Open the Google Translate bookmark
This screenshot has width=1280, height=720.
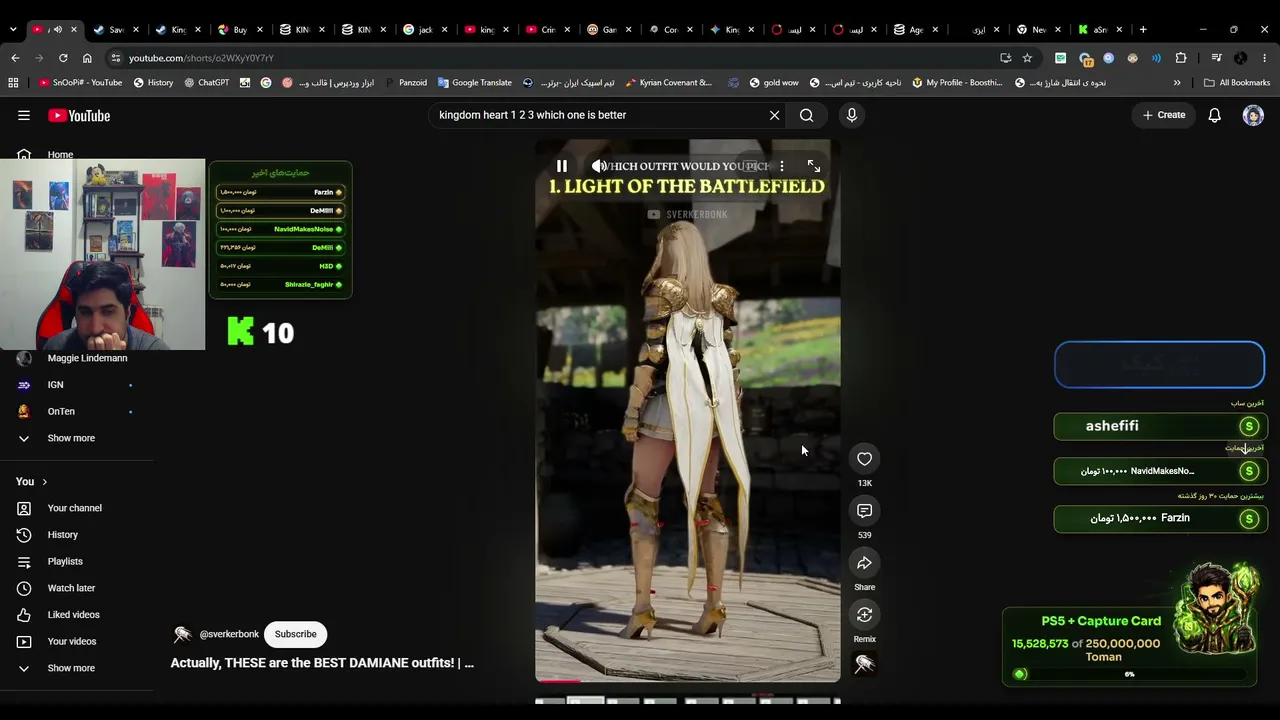[474, 83]
